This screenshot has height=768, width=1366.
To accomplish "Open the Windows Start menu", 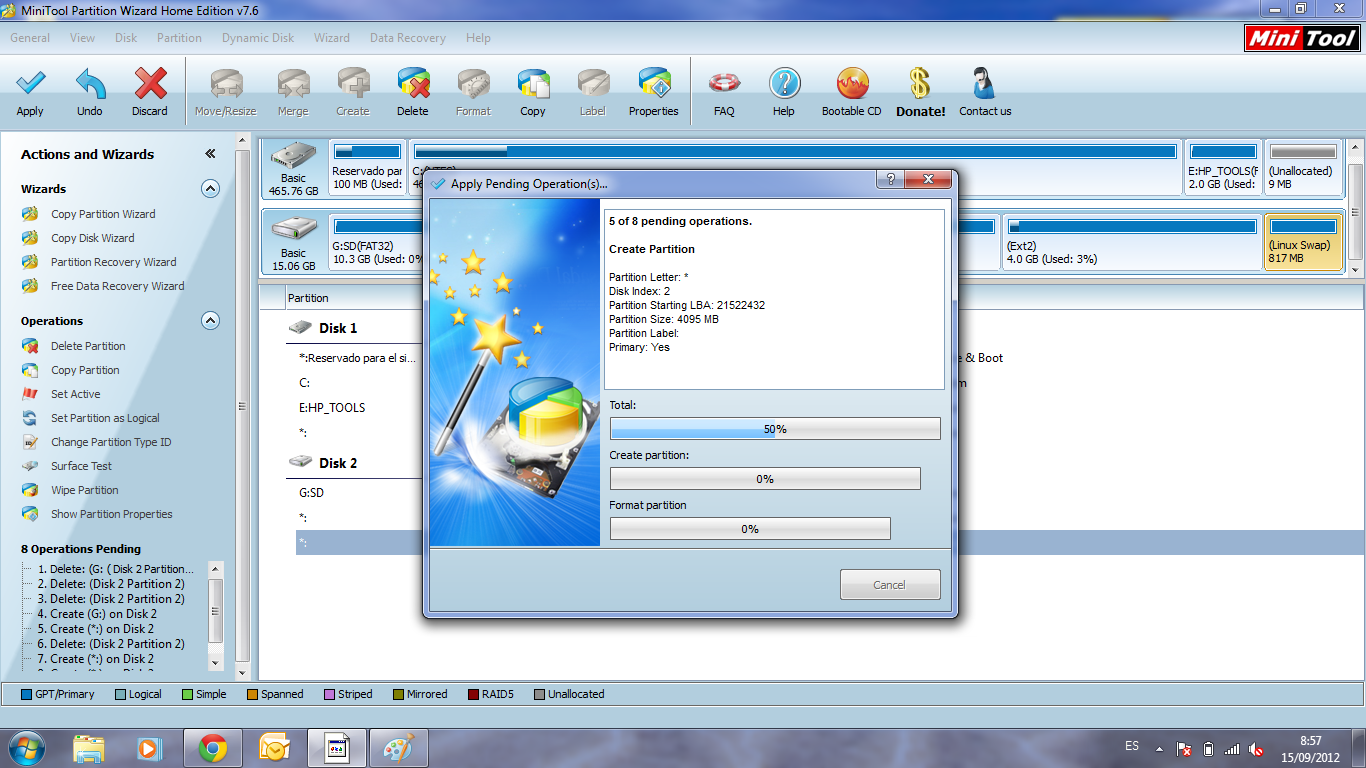I will coord(27,748).
